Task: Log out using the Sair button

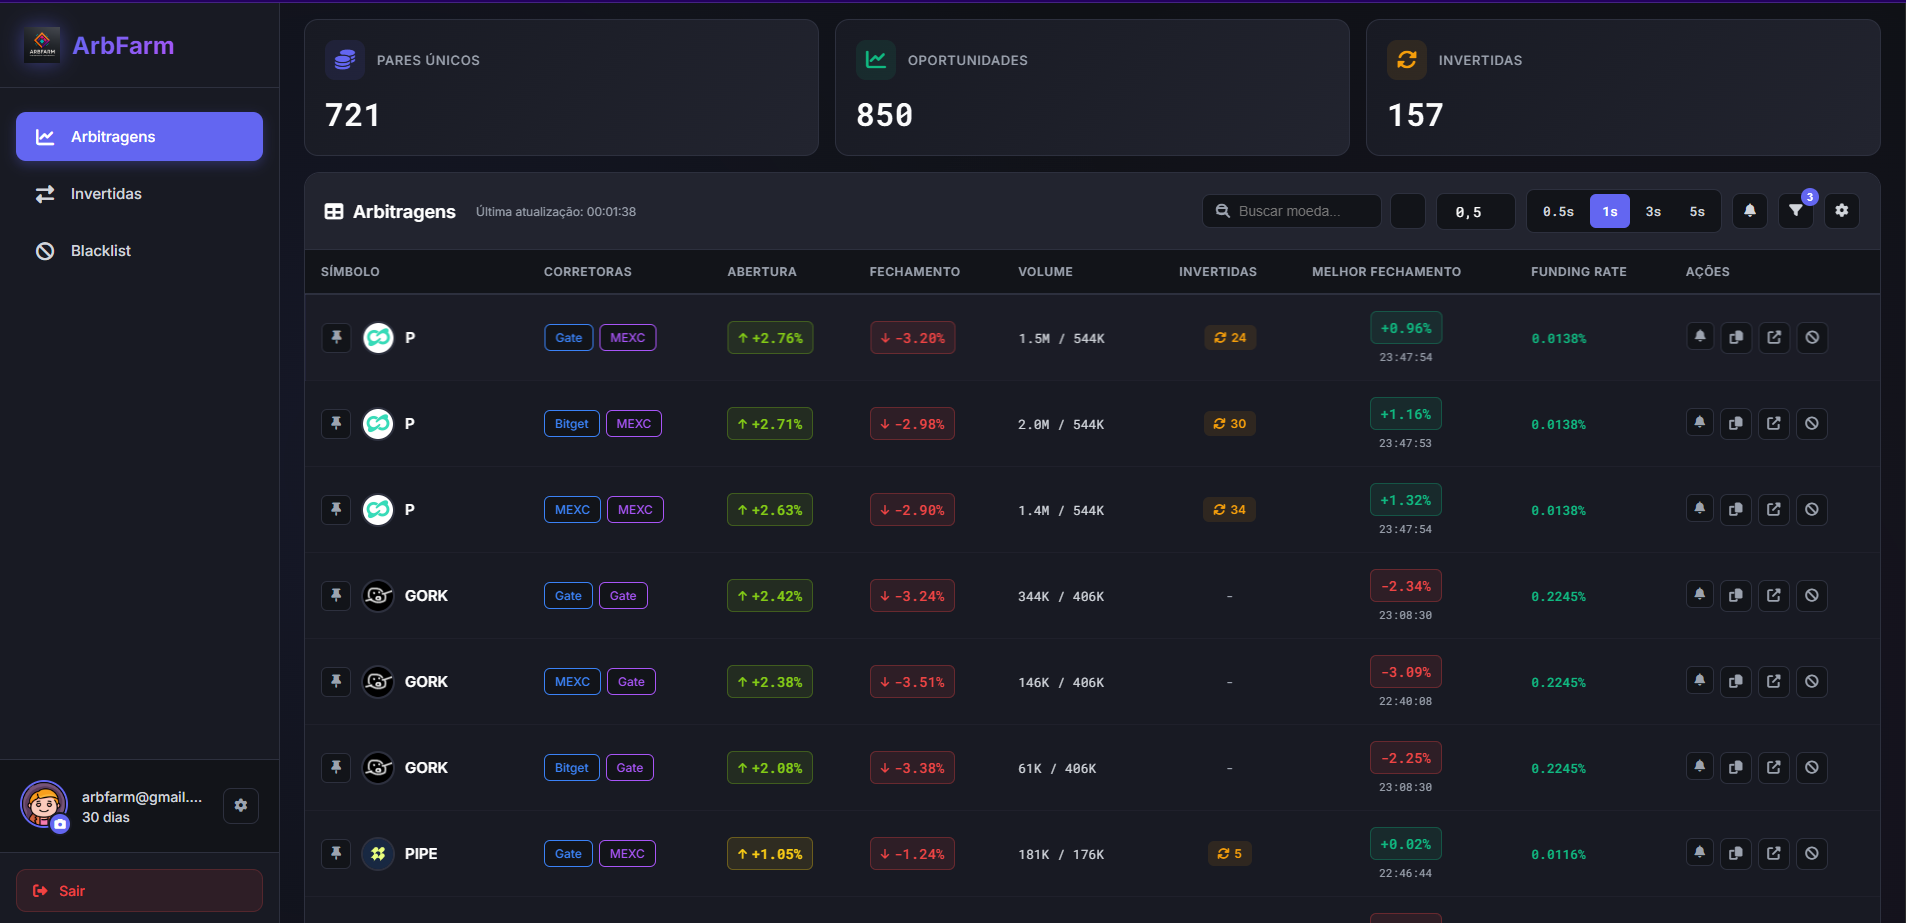Action: pos(139,890)
